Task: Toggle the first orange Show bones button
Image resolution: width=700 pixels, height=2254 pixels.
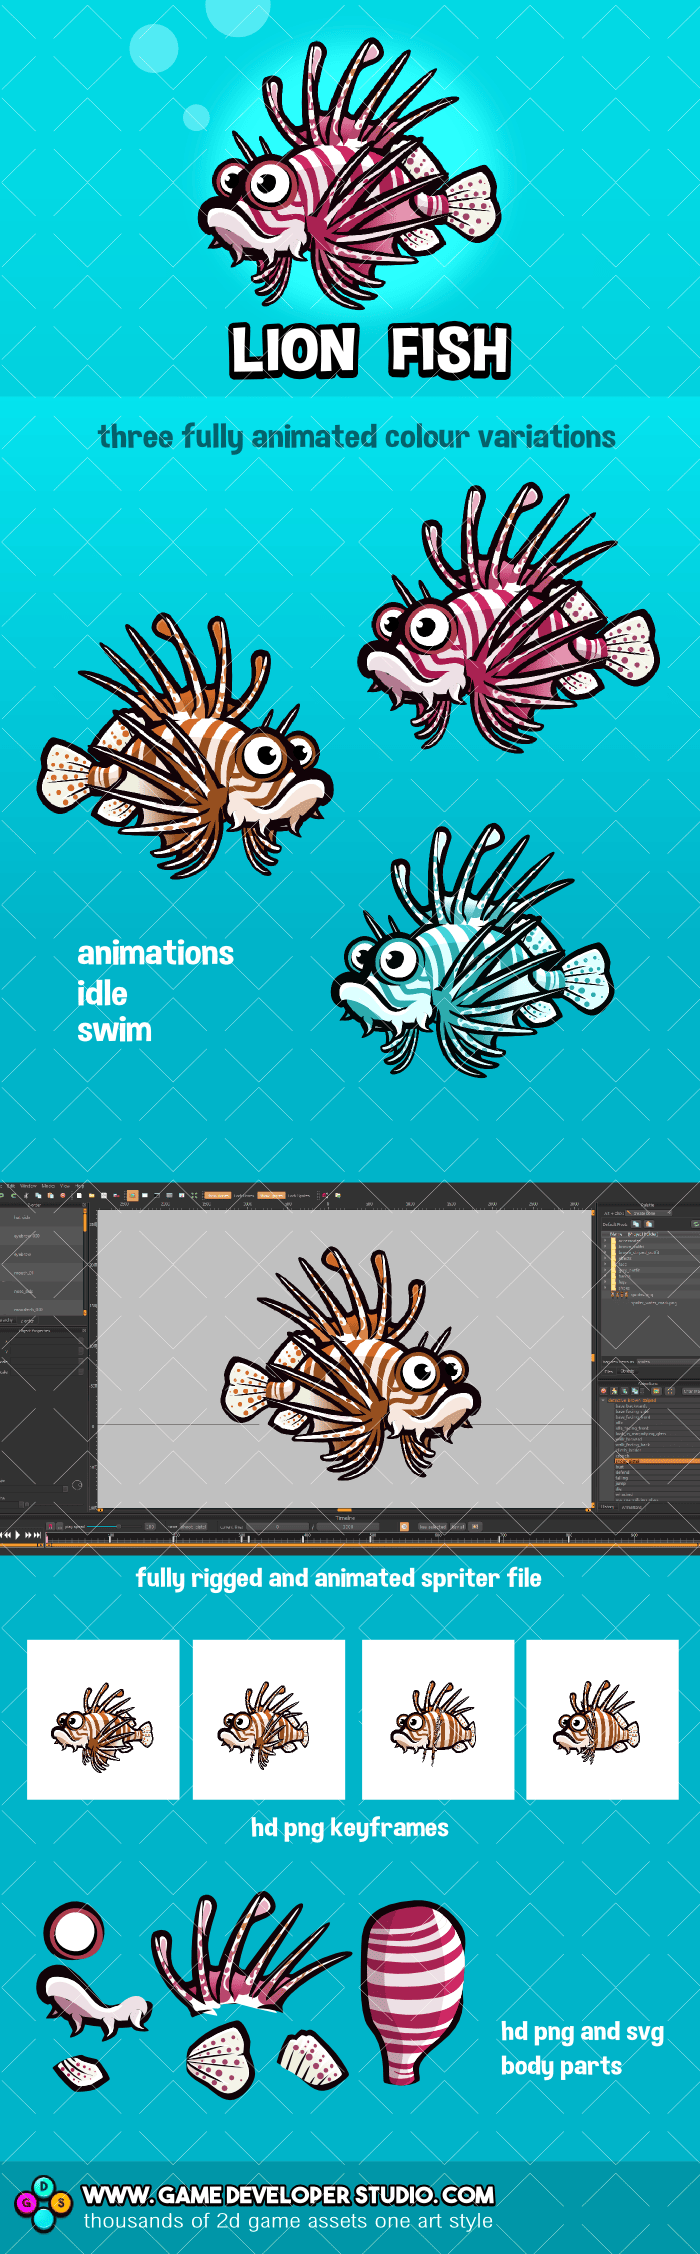Action: pos(218,1195)
